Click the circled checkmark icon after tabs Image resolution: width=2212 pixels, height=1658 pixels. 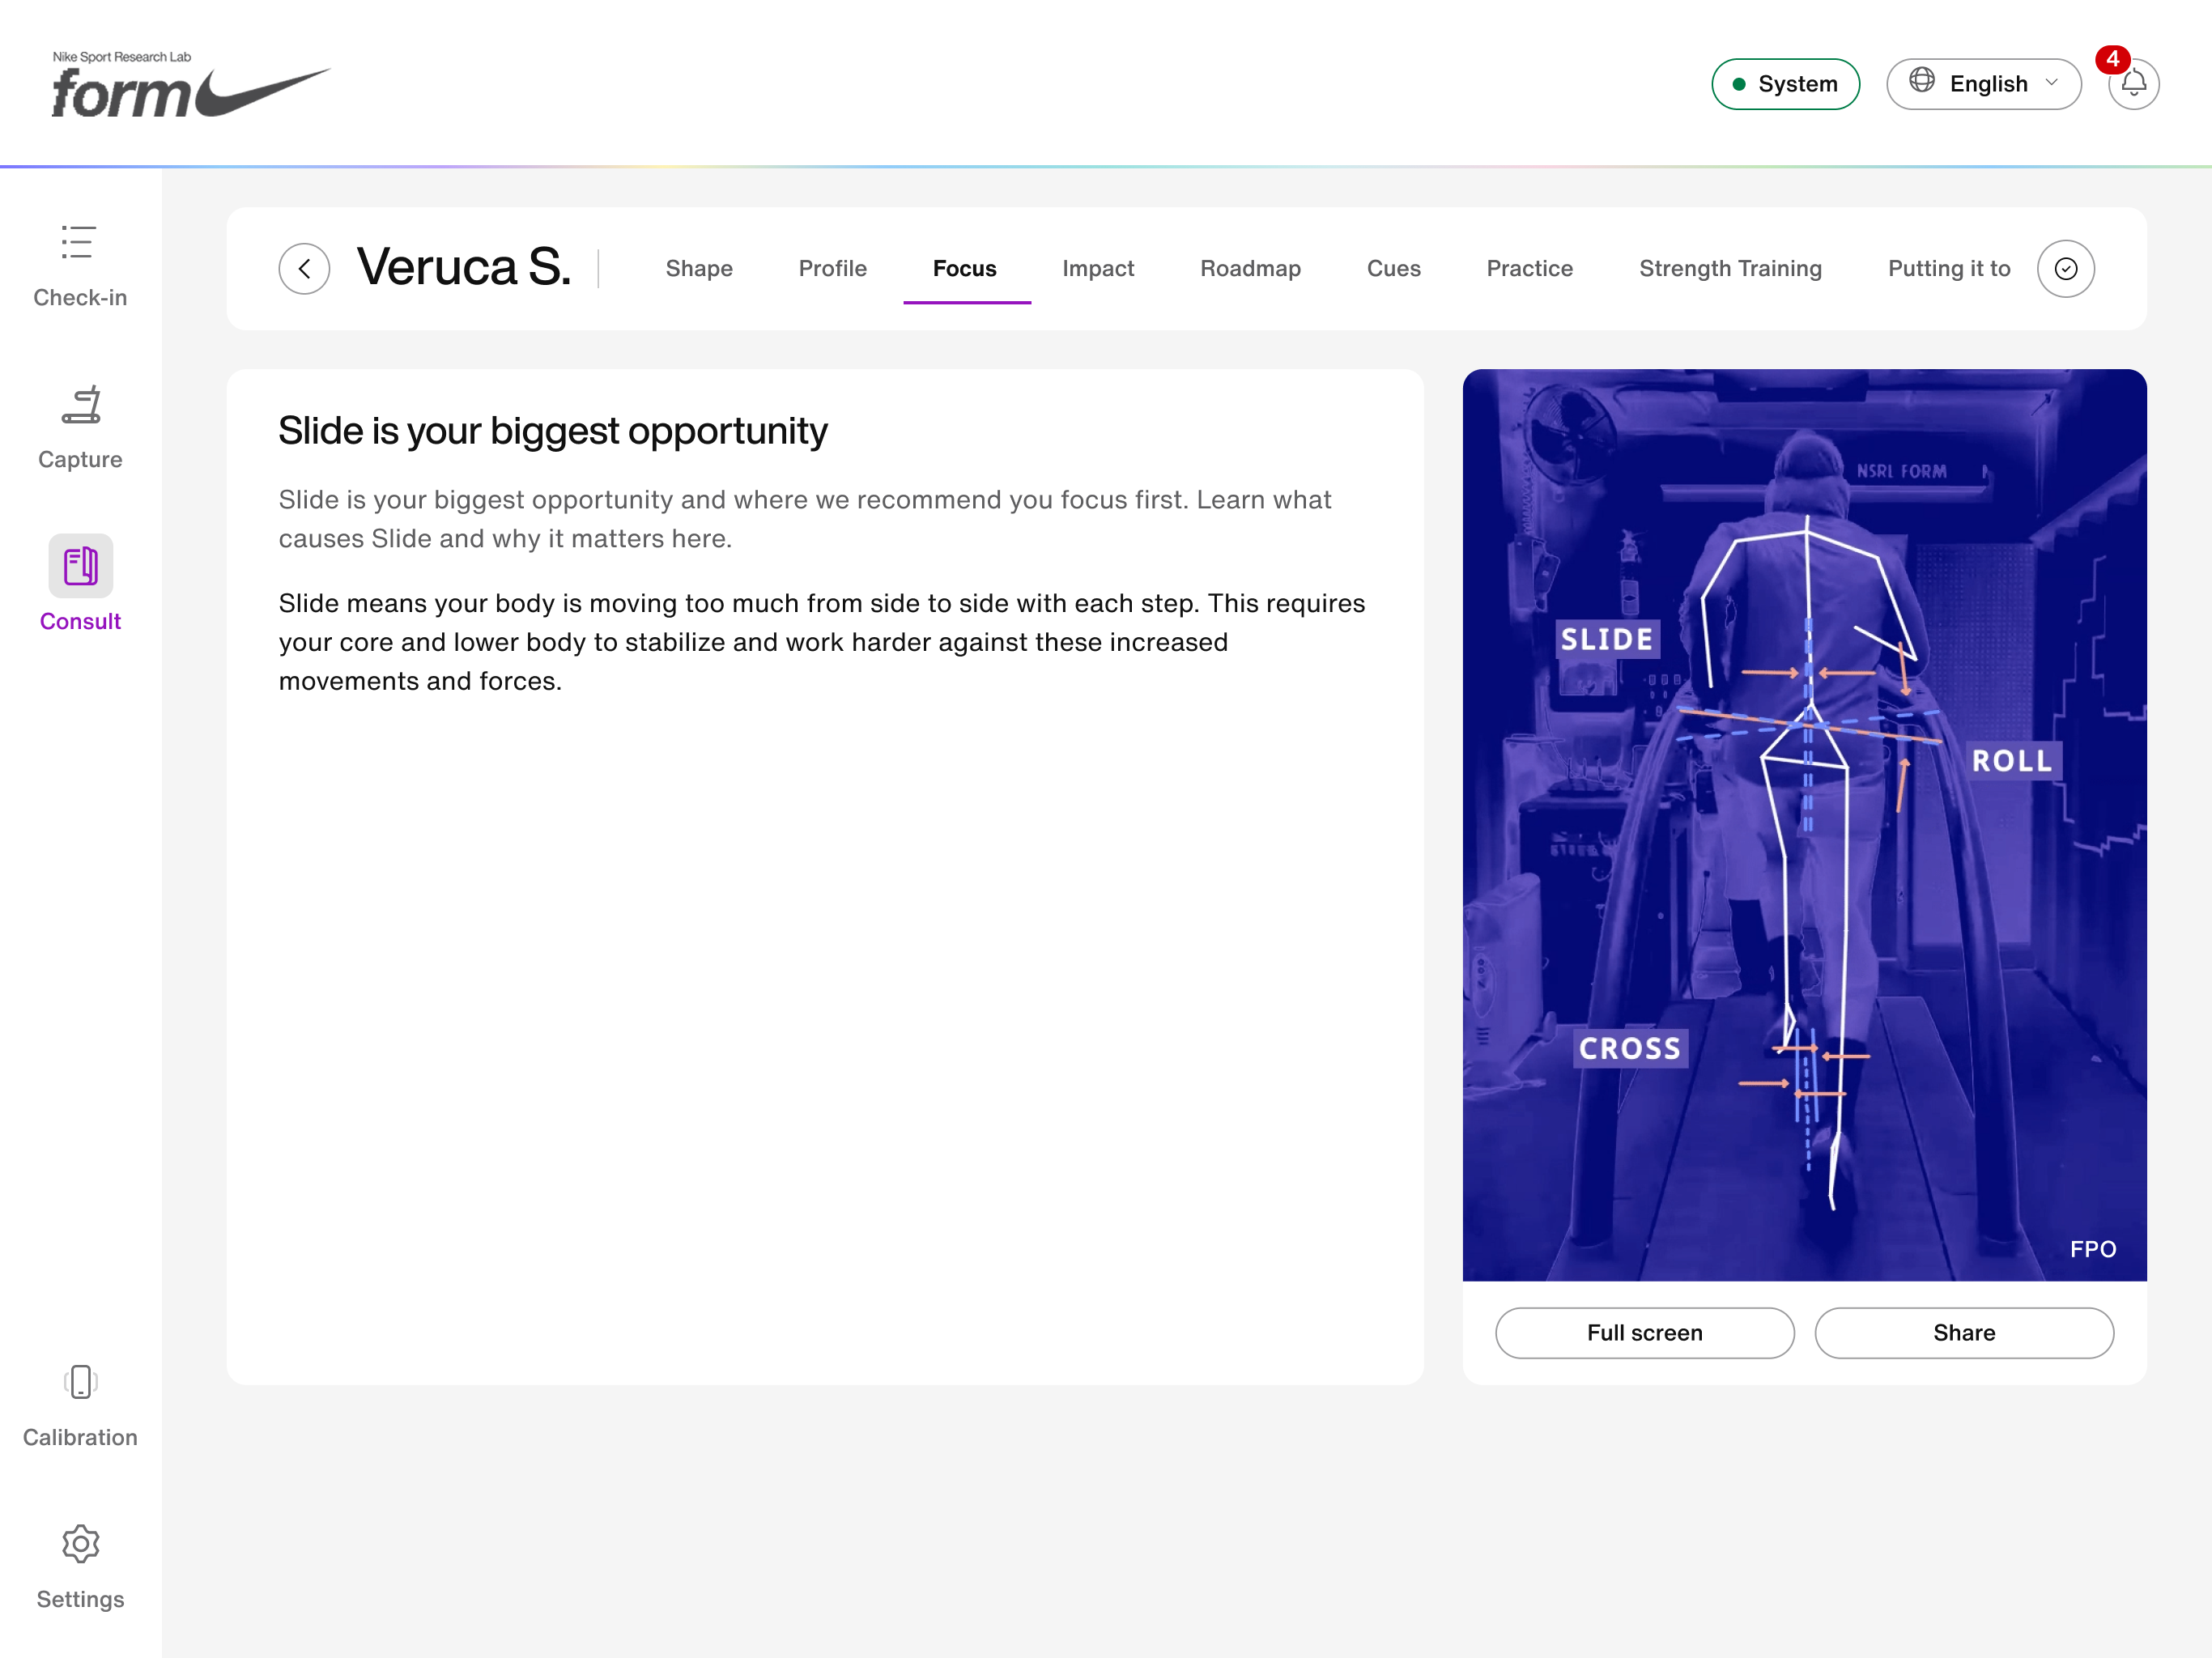2065,268
